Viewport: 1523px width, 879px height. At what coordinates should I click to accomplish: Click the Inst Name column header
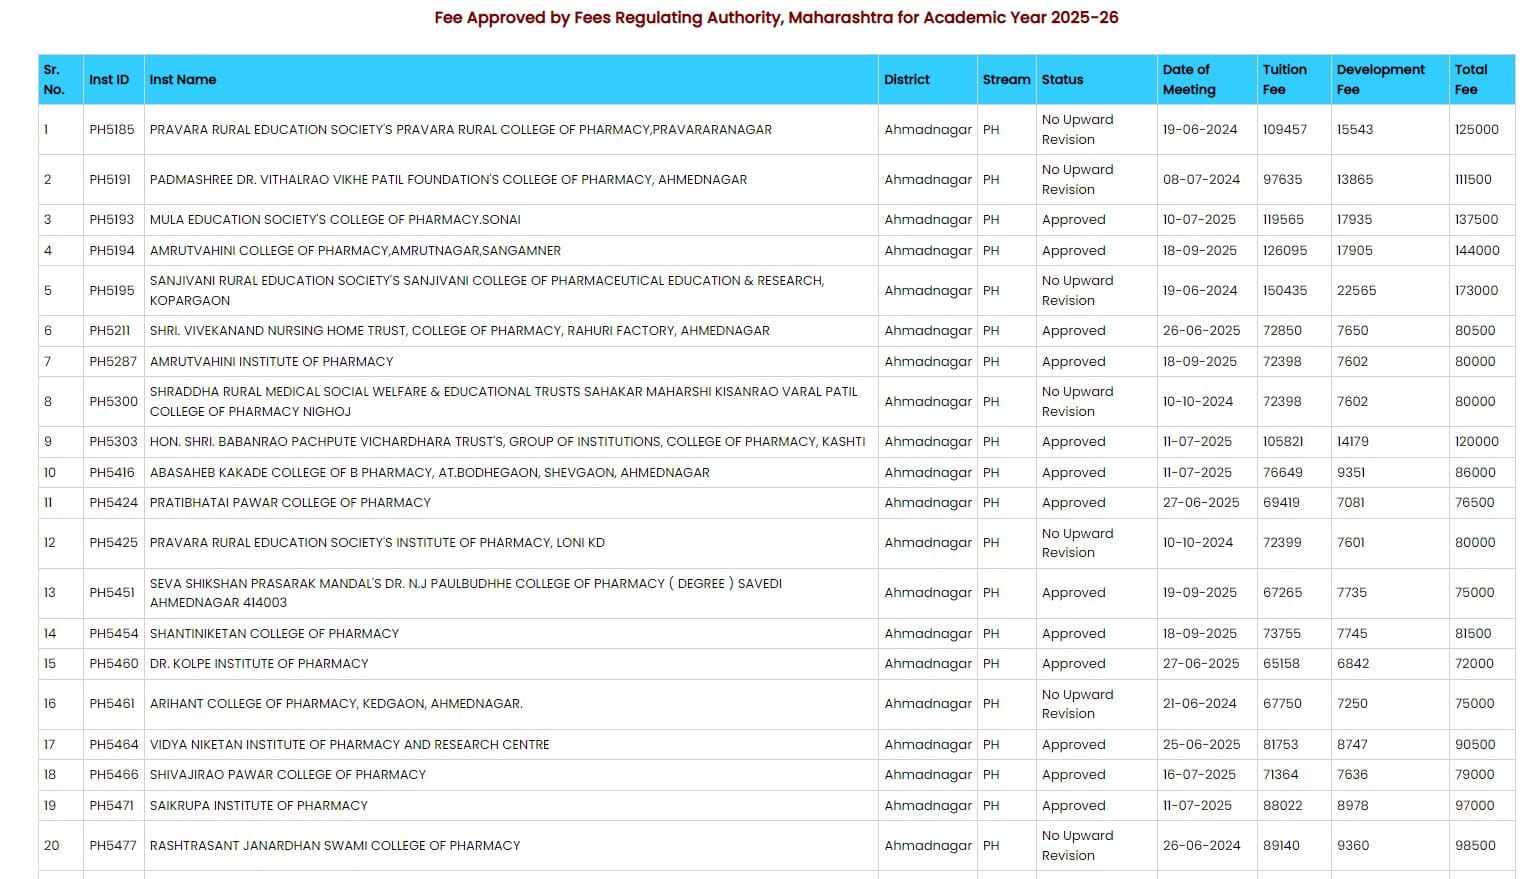183,80
